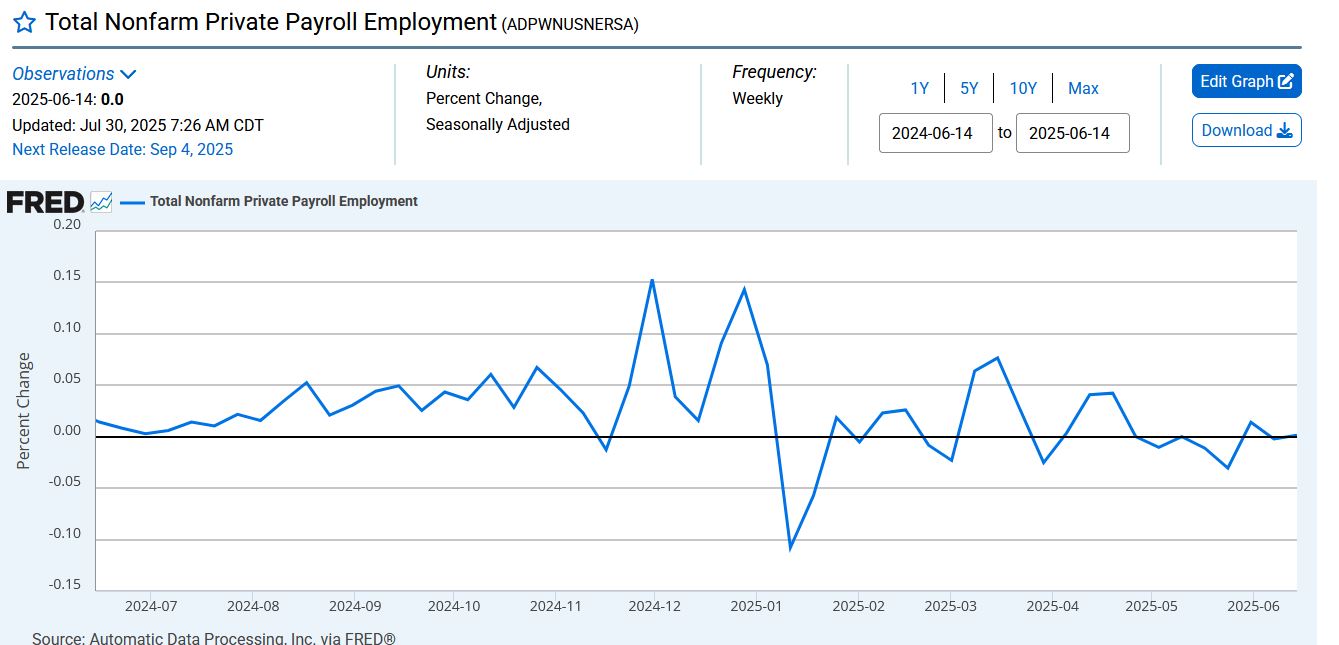Toggle the Total Nonfarm Private Payroll legend label
Screen dimensions: 1339x645
pyautogui.click(x=283, y=202)
